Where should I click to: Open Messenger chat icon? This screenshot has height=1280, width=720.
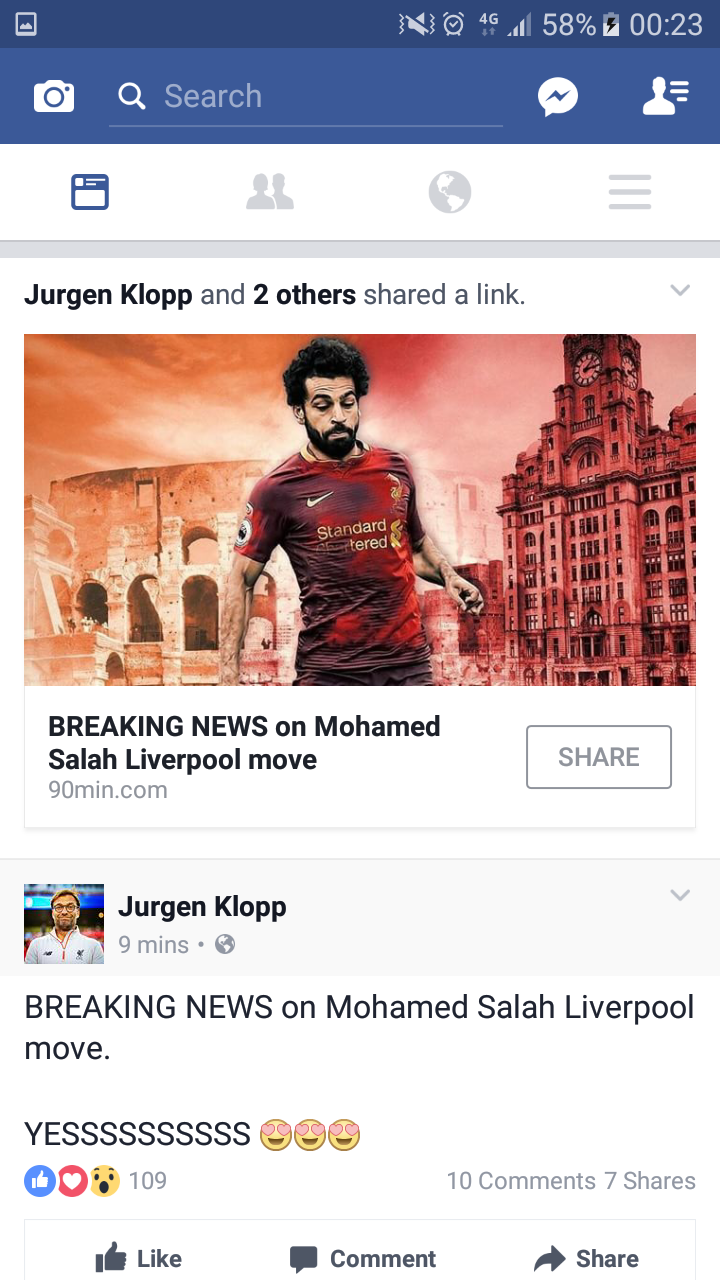557,96
